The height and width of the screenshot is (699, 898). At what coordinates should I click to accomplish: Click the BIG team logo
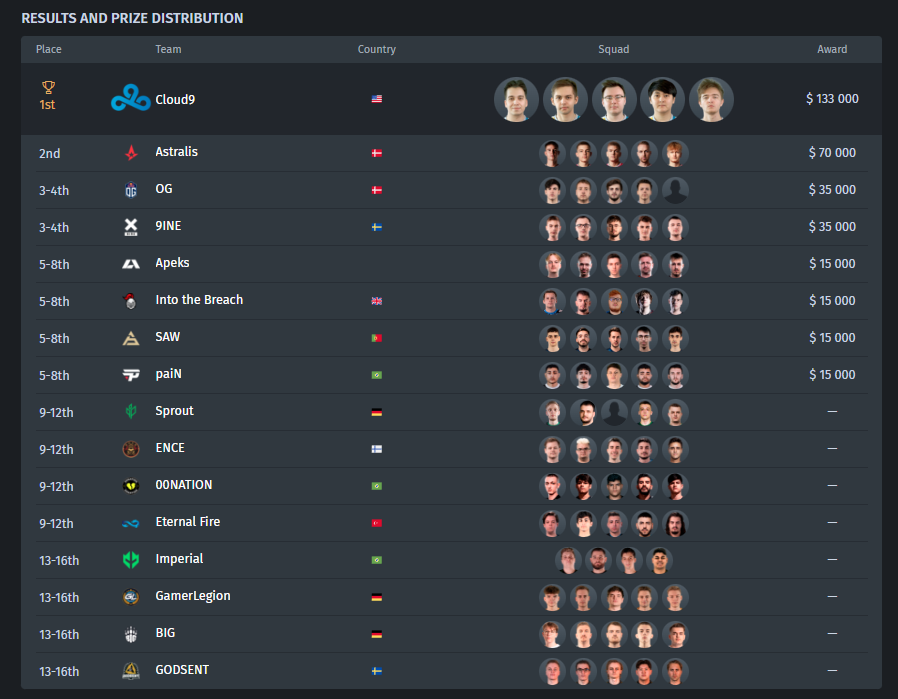coord(131,634)
